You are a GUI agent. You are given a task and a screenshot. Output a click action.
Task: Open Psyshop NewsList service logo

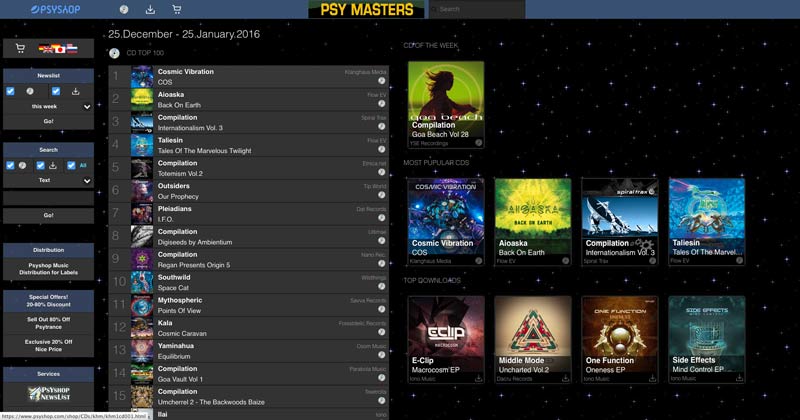(x=49, y=394)
